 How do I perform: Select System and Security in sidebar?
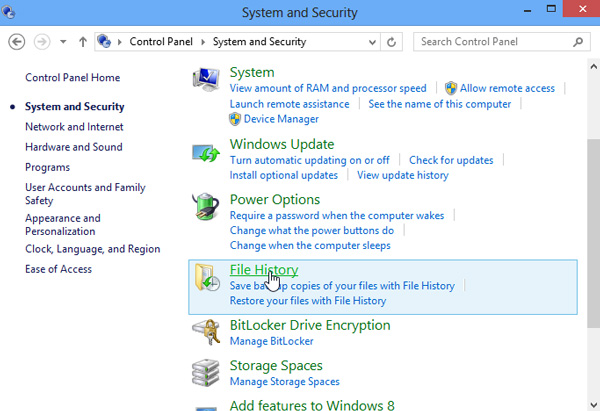pos(75,106)
